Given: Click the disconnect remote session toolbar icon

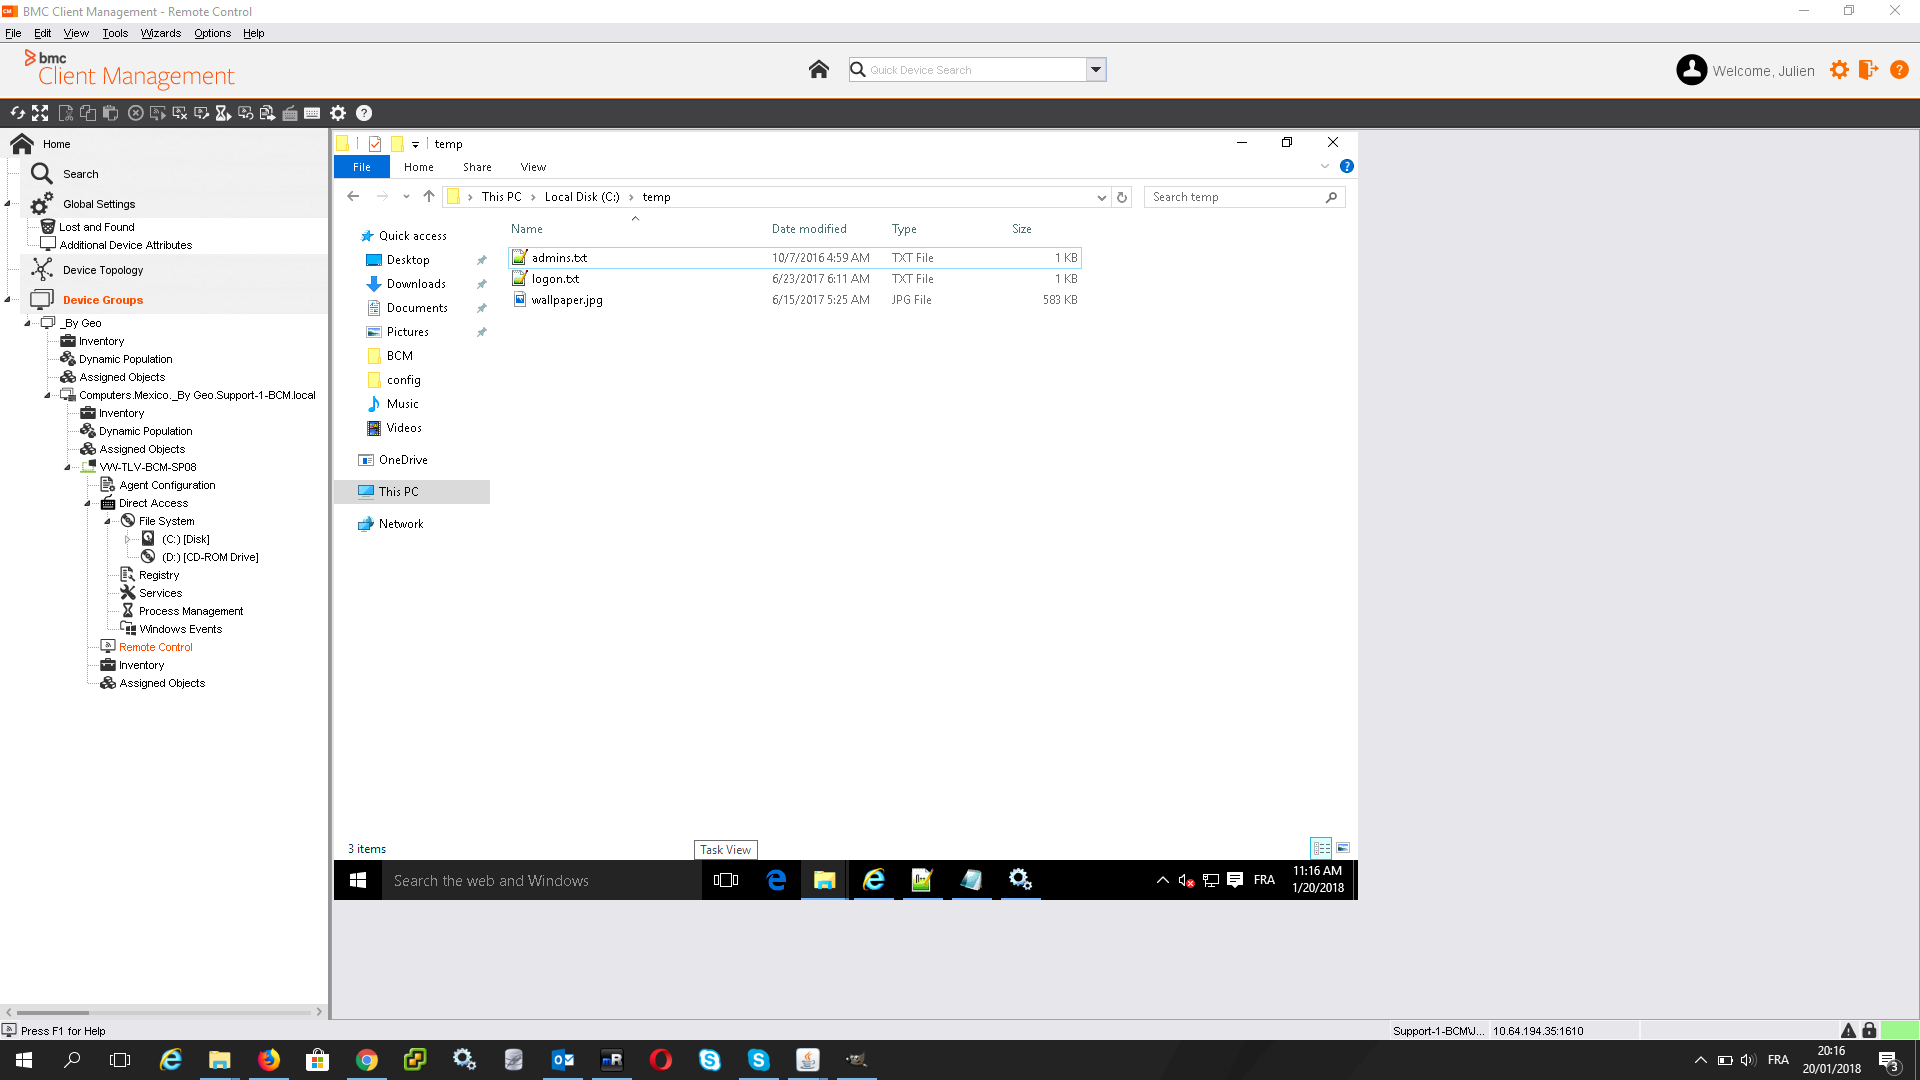Looking at the screenshot, I should tap(180, 113).
